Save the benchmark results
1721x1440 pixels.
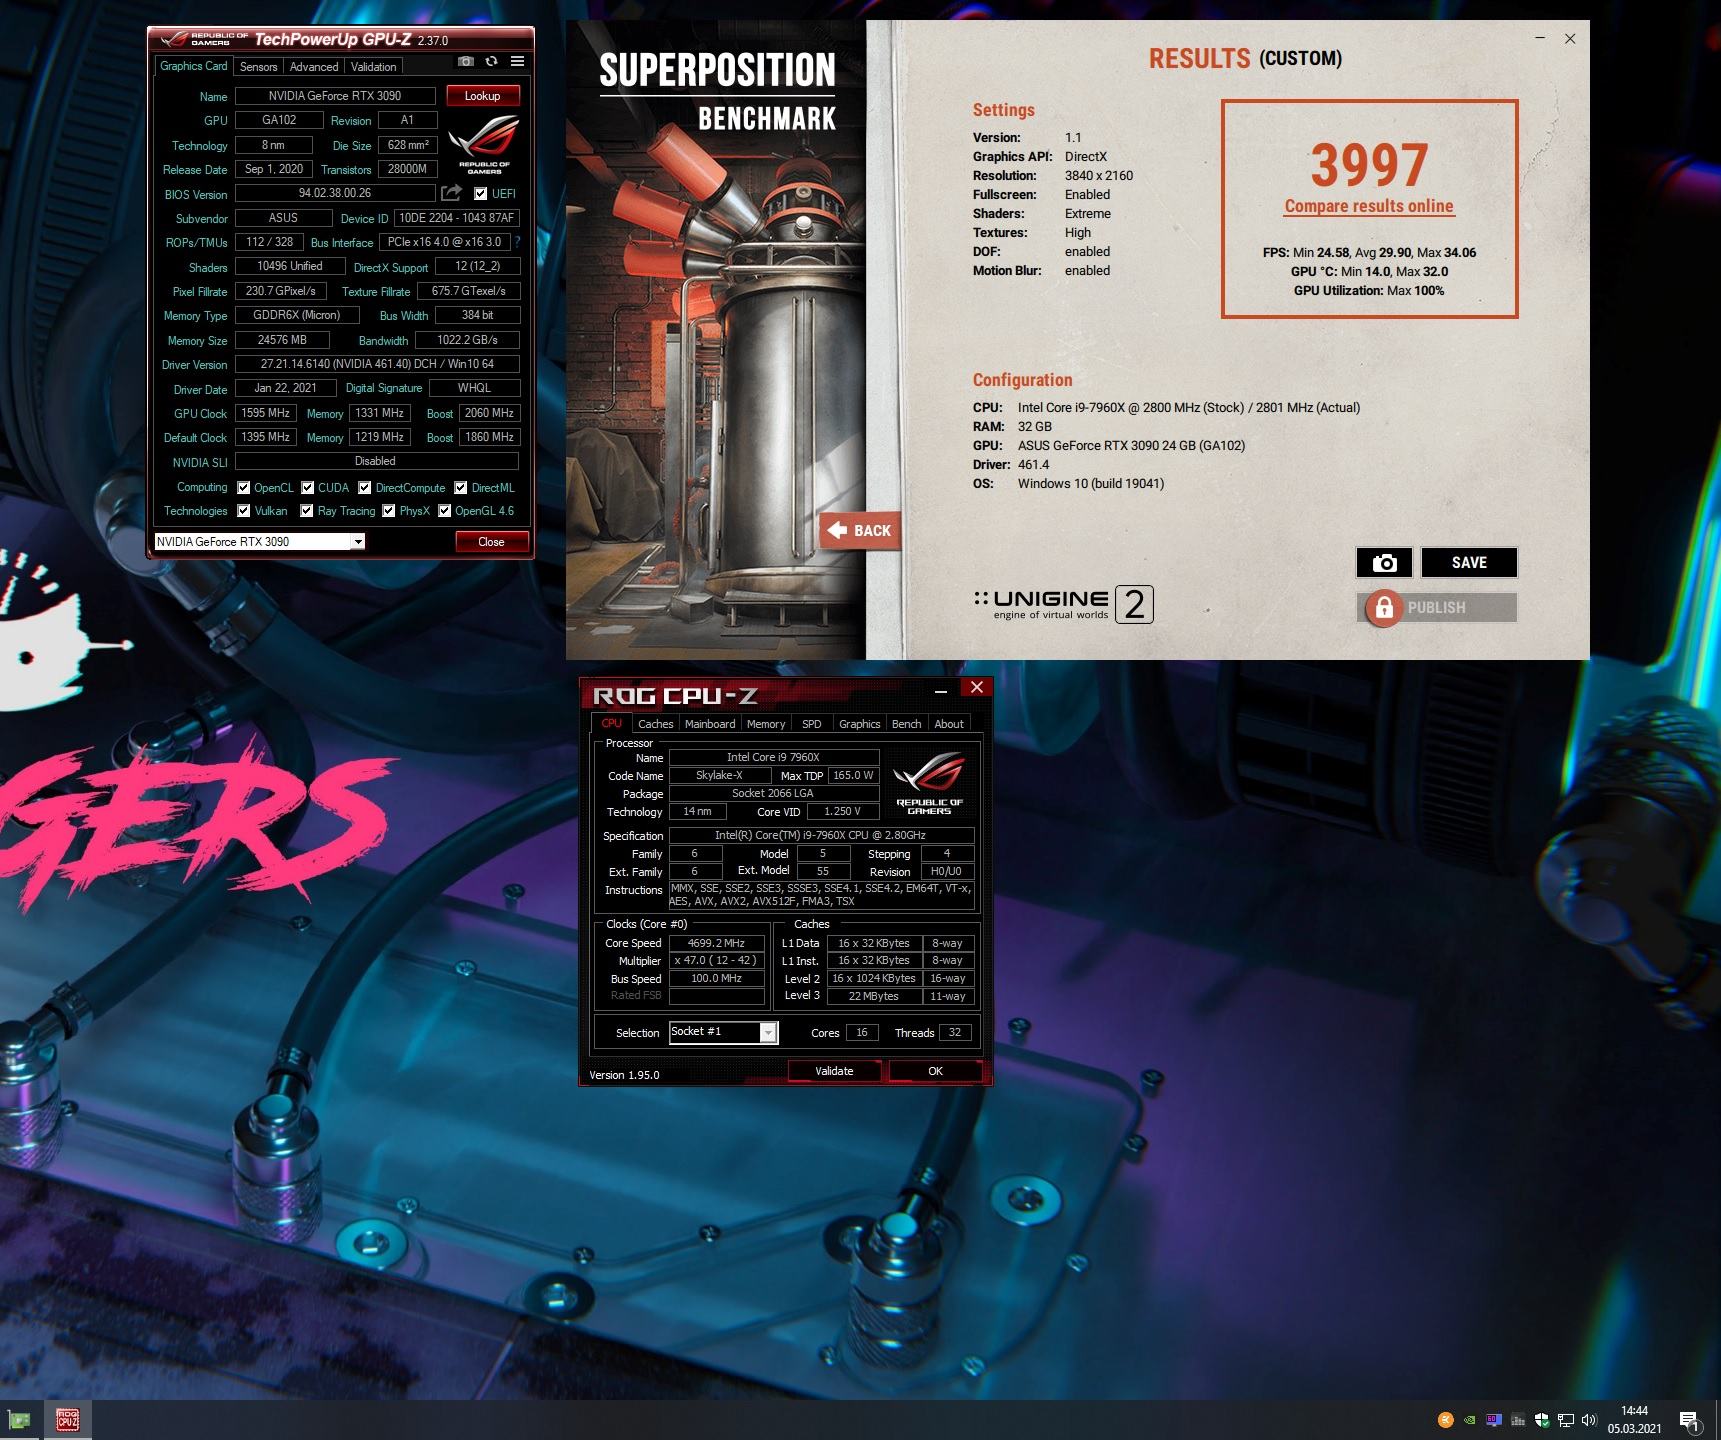pos(1469,563)
